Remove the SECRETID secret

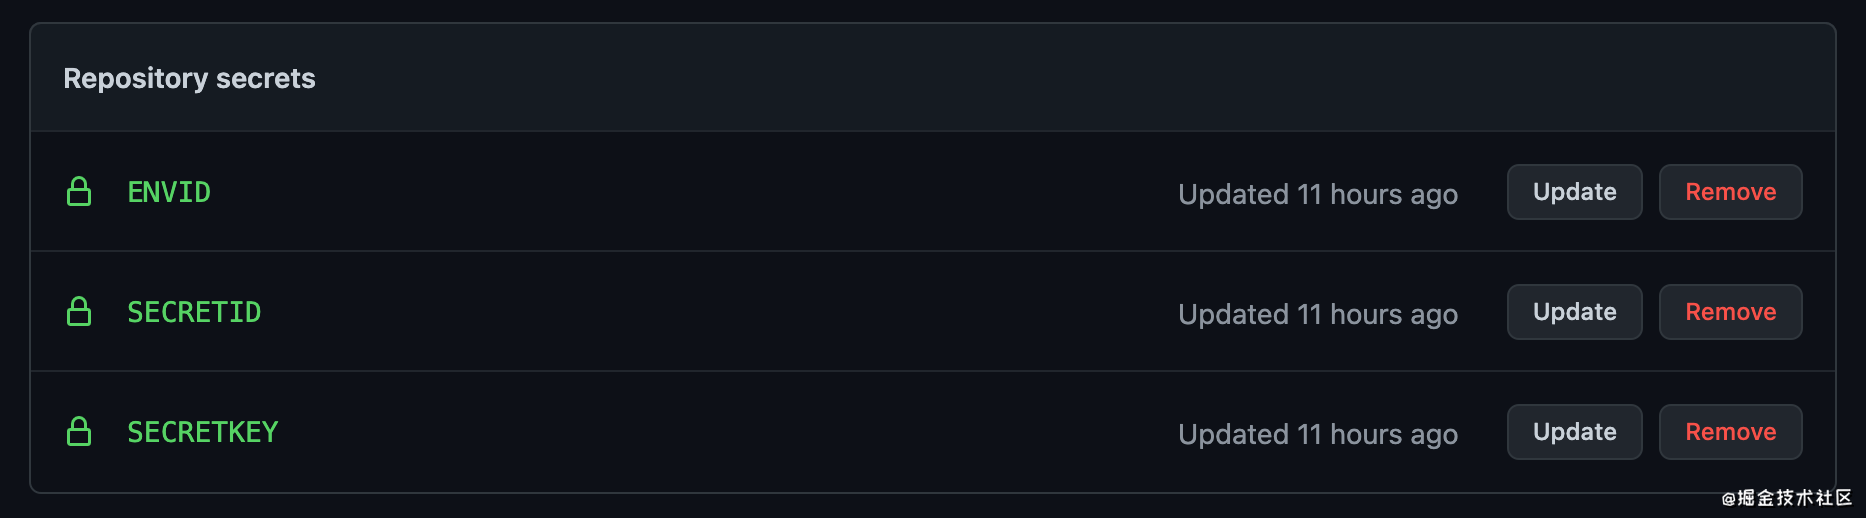tap(1730, 312)
